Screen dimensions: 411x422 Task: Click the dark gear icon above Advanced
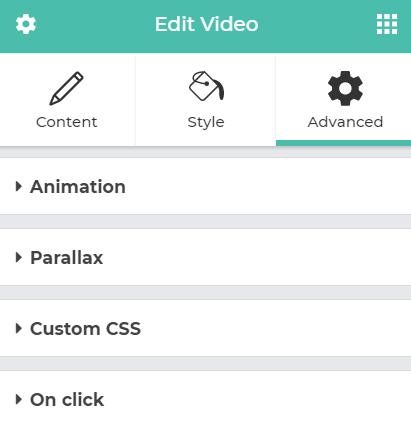(x=345, y=88)
